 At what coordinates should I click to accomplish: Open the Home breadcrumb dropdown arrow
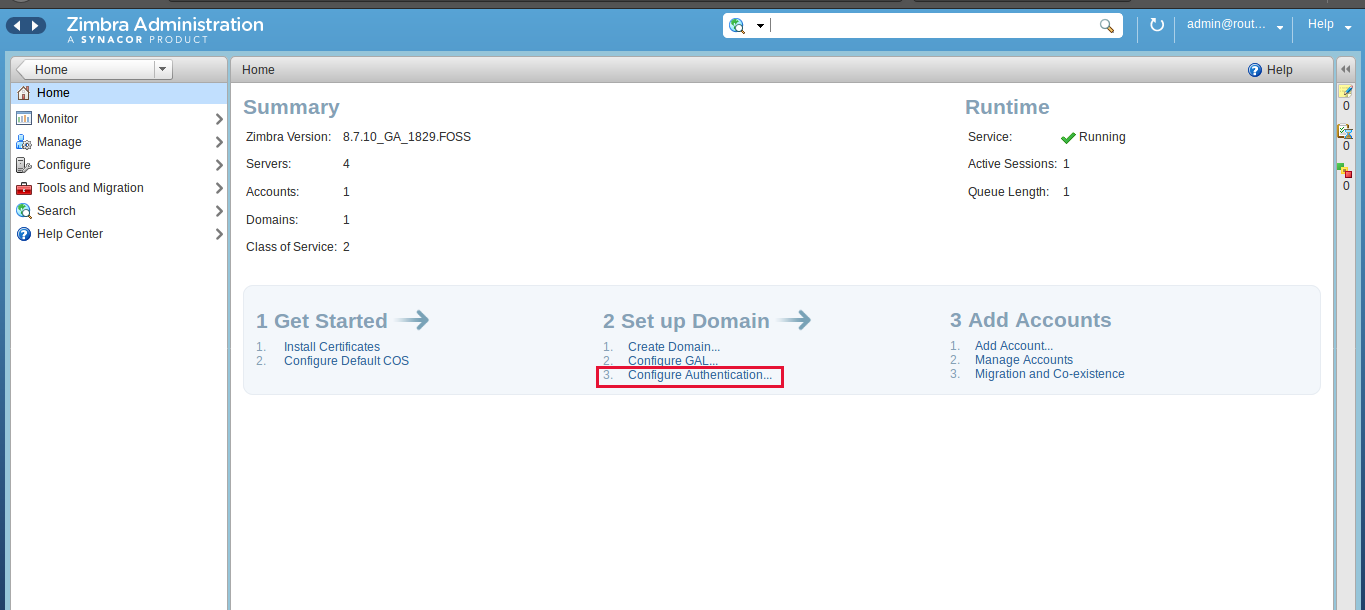[163, 70]
